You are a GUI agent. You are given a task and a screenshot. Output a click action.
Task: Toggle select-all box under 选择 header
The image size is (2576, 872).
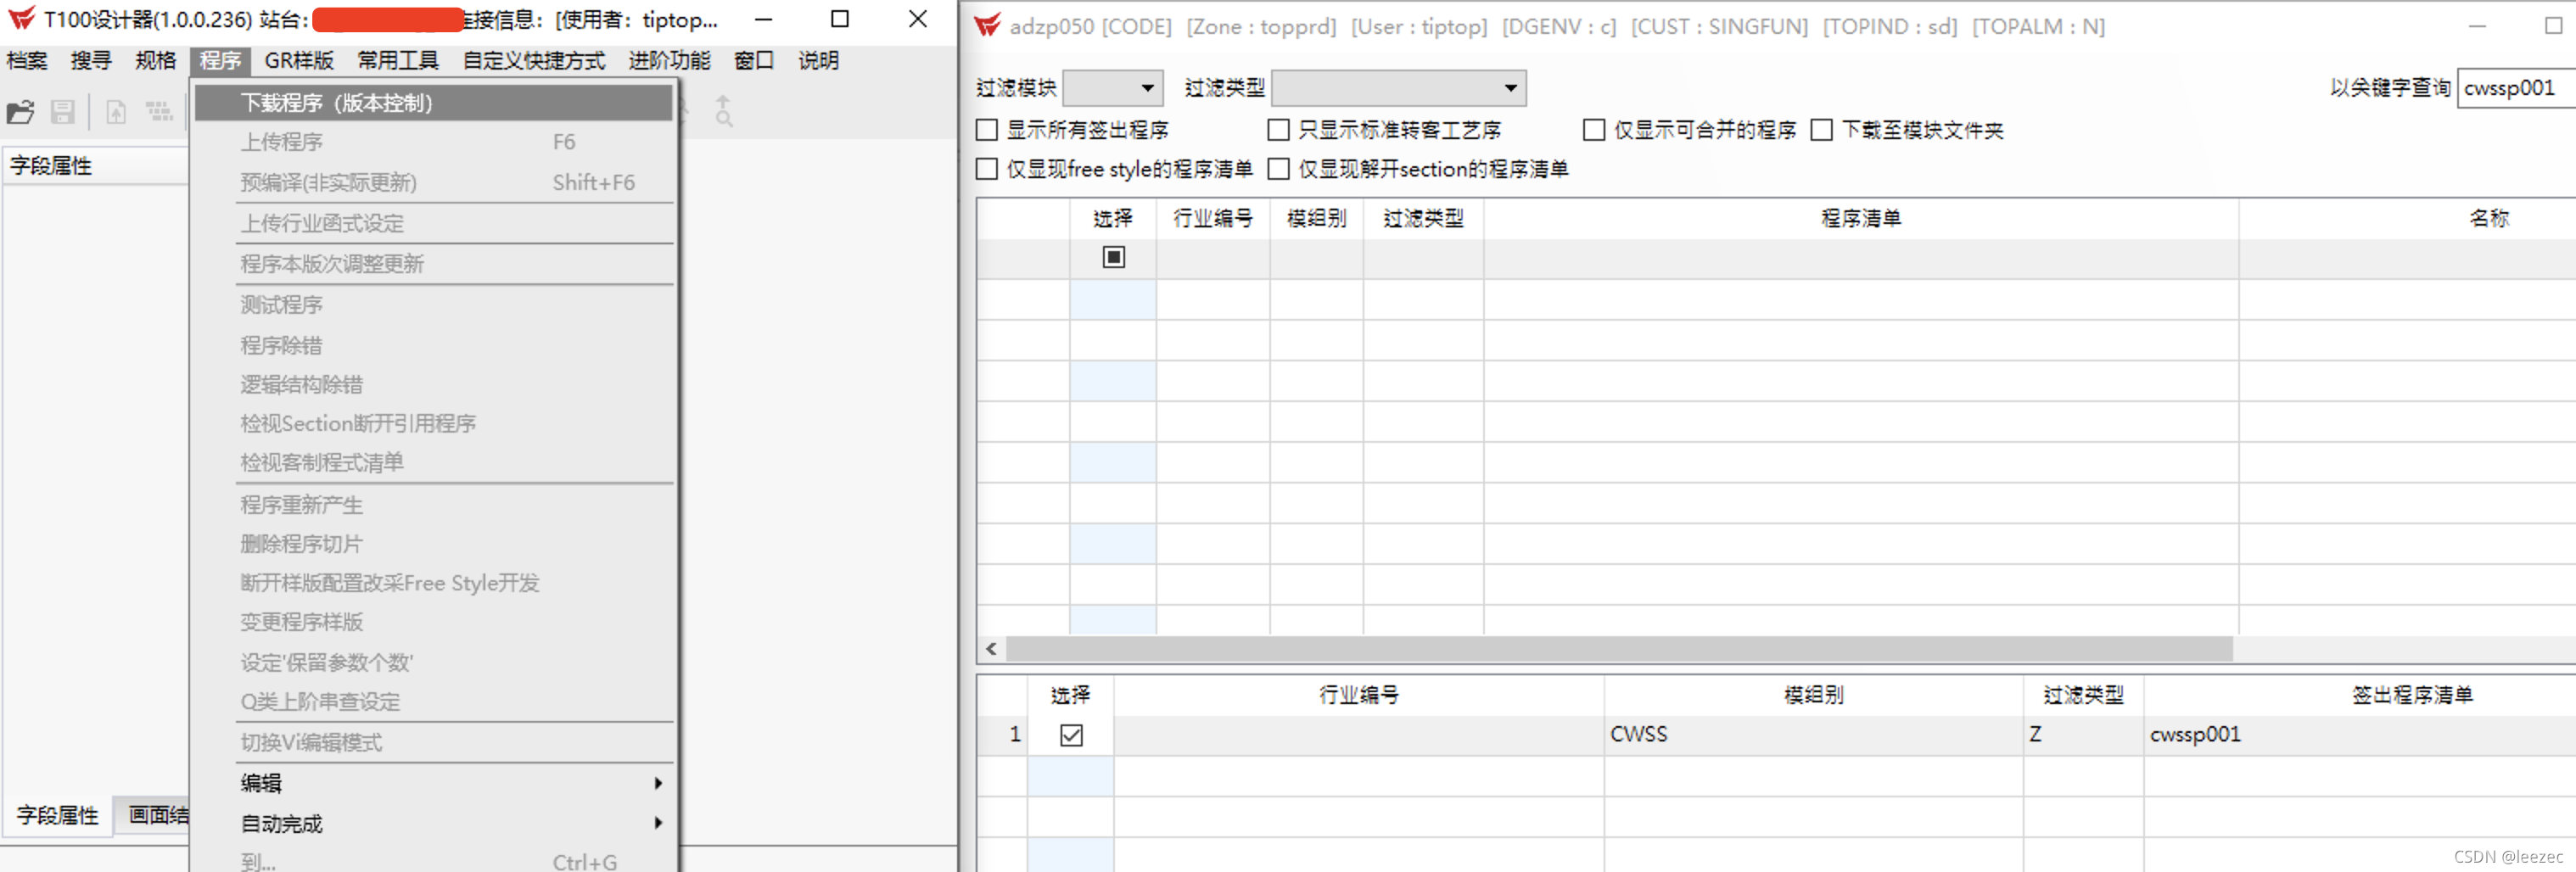(1113, 258)
